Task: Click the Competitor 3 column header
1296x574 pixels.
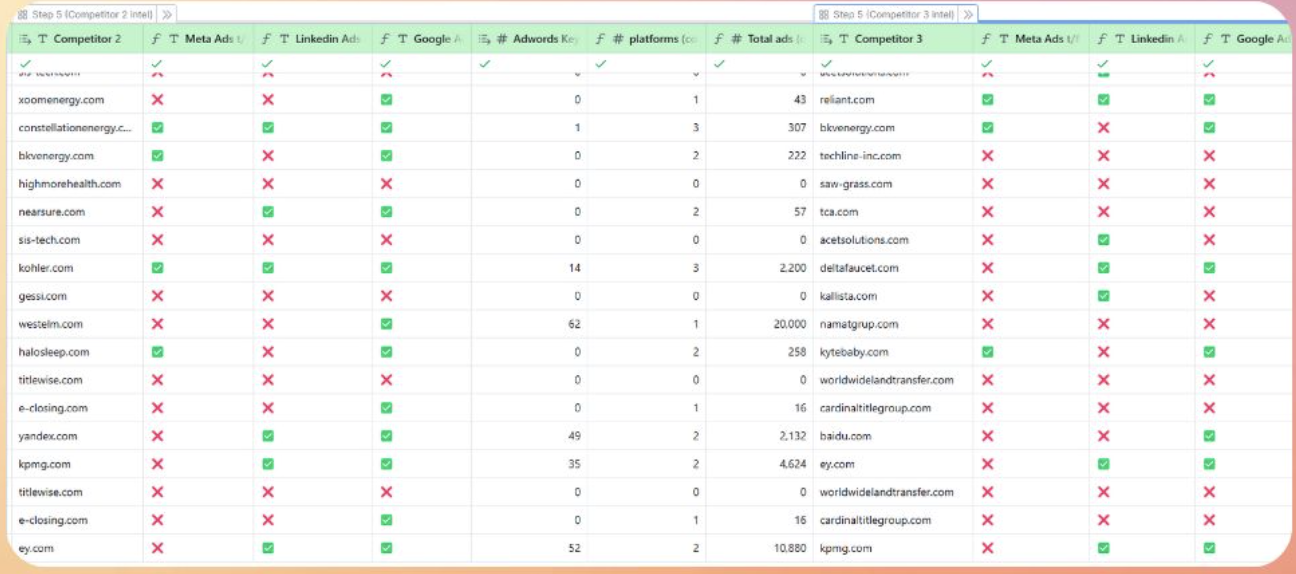Action: click(x=888, y=39)
